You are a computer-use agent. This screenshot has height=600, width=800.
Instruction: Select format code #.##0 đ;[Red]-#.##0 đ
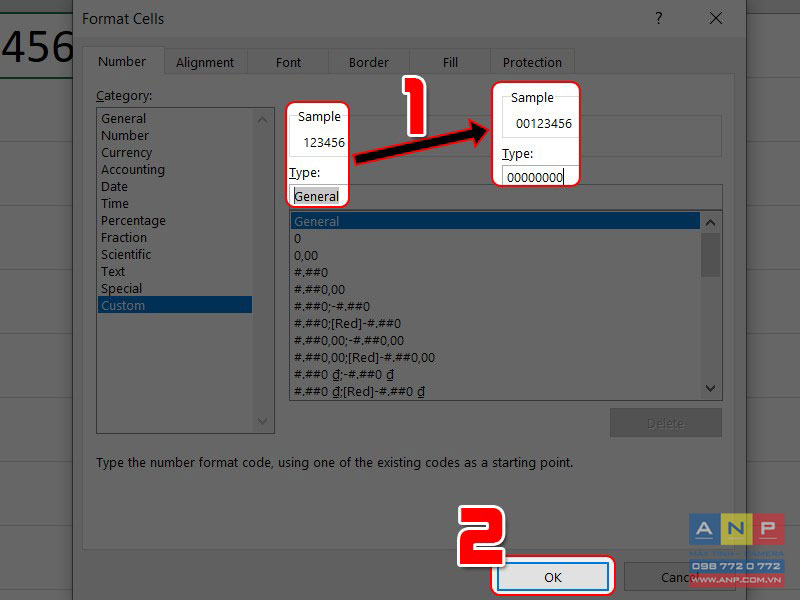495,391
